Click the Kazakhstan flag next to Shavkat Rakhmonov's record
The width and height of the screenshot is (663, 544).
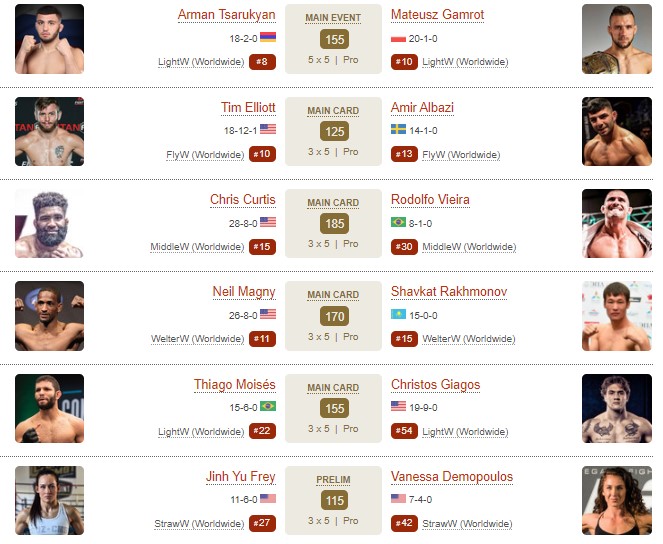[398, 314]
